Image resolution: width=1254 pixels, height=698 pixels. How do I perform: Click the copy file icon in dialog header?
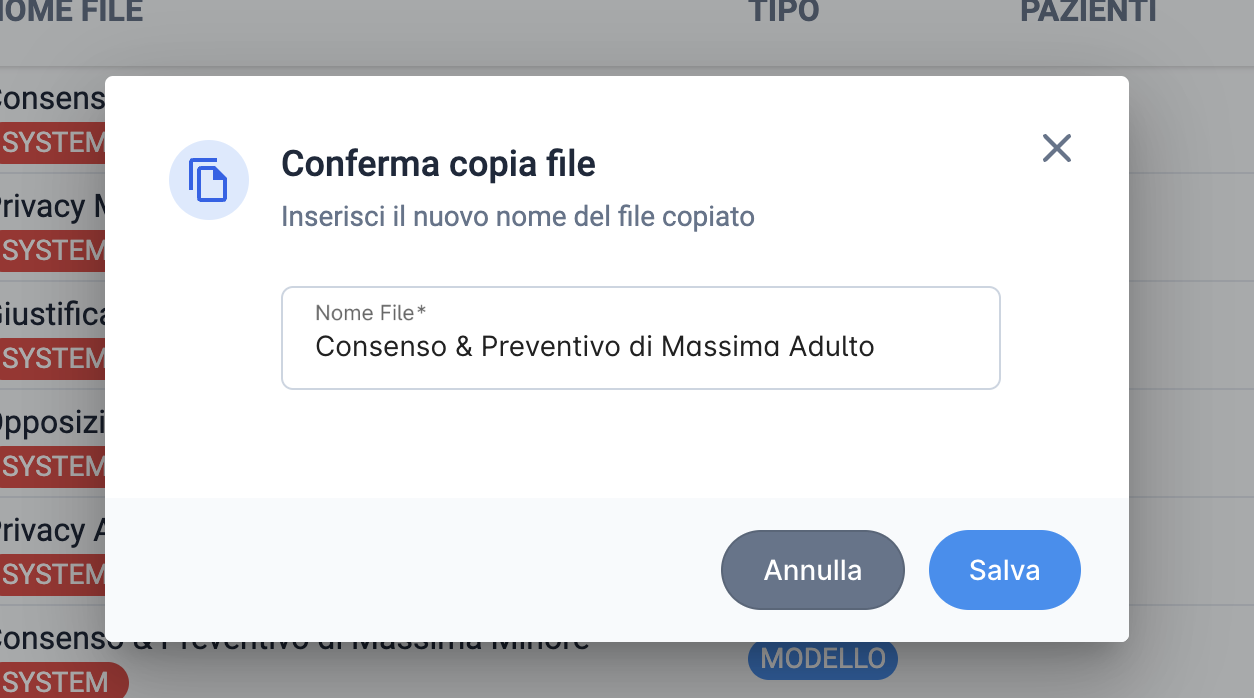coord(208,179)
